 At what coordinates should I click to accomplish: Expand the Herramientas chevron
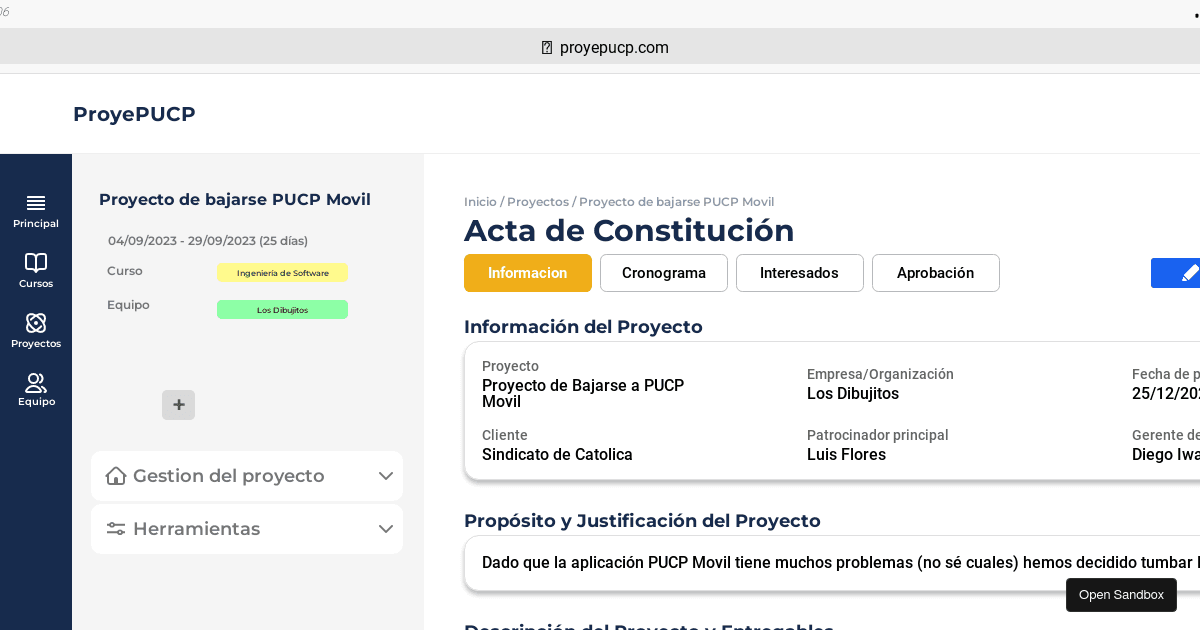point(386,529)
